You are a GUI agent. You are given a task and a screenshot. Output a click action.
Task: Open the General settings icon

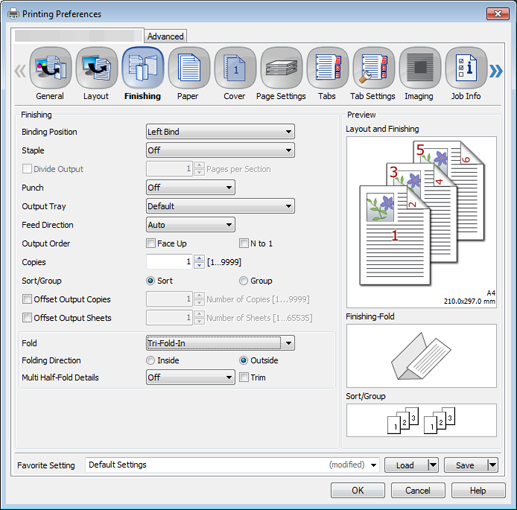[x=50, y=68]
